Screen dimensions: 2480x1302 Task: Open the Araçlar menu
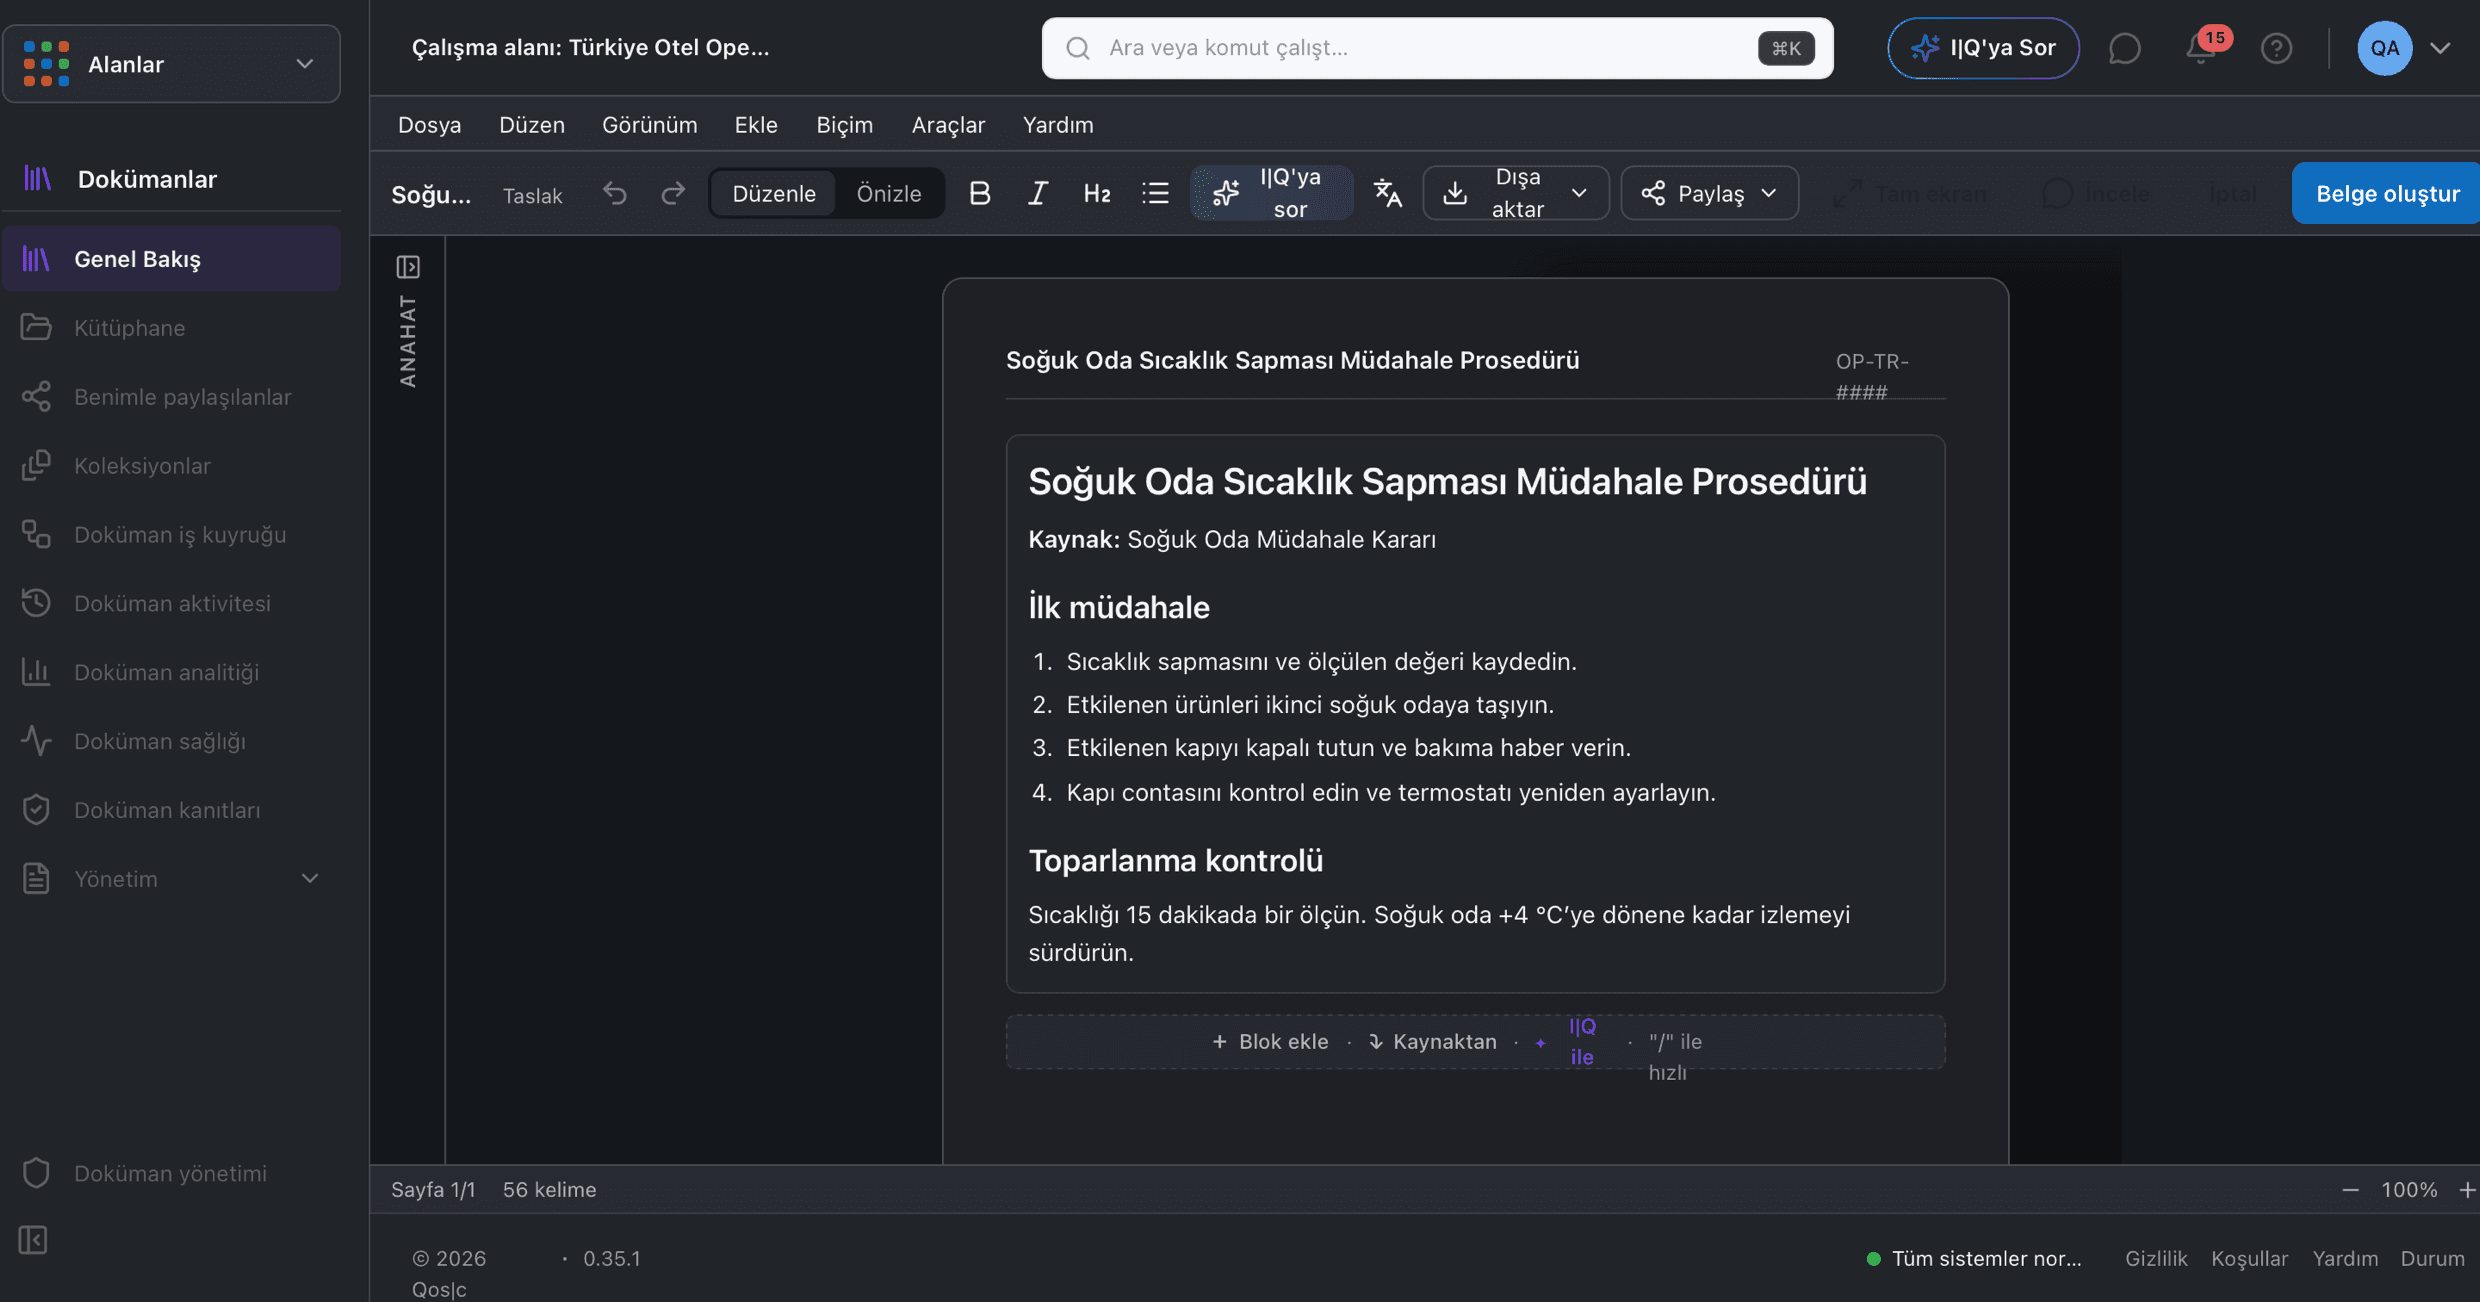(x=948, y=125)
